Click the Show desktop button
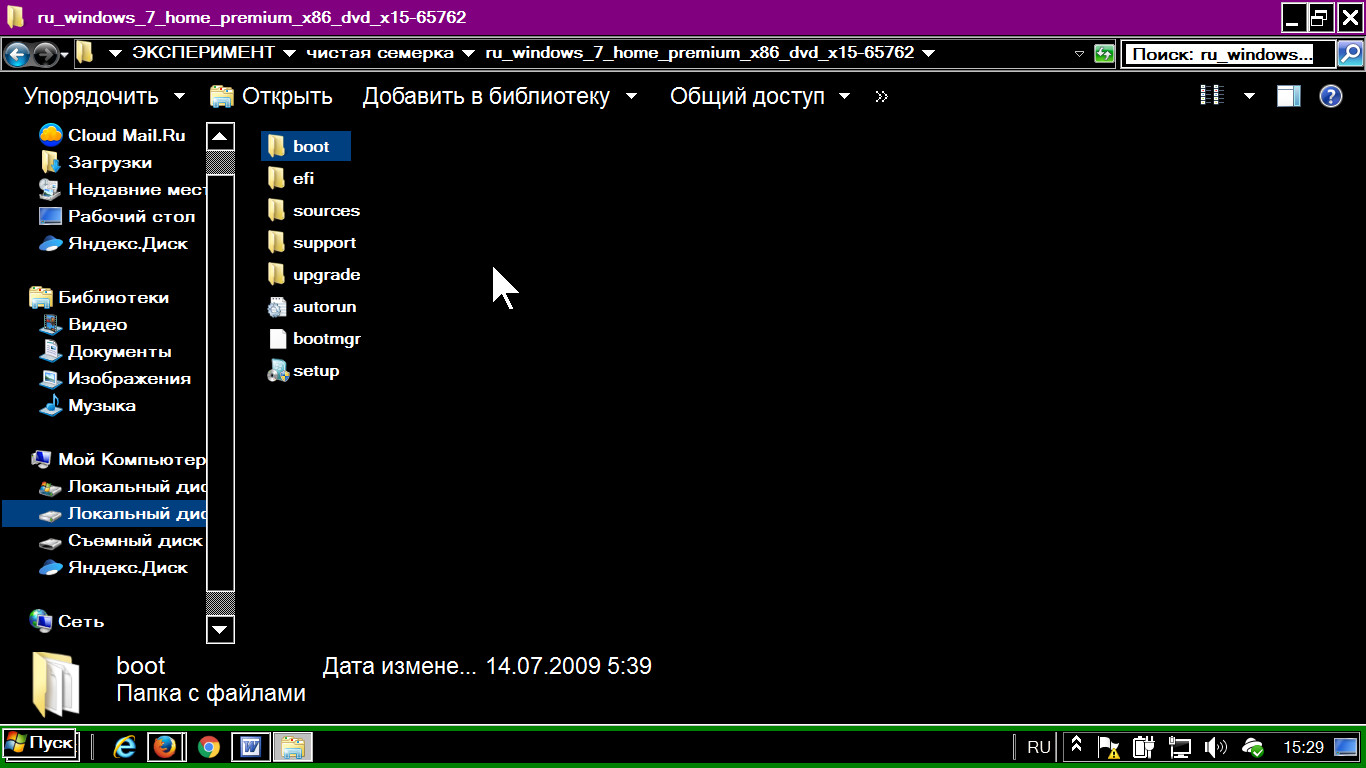 (1346, 747)
